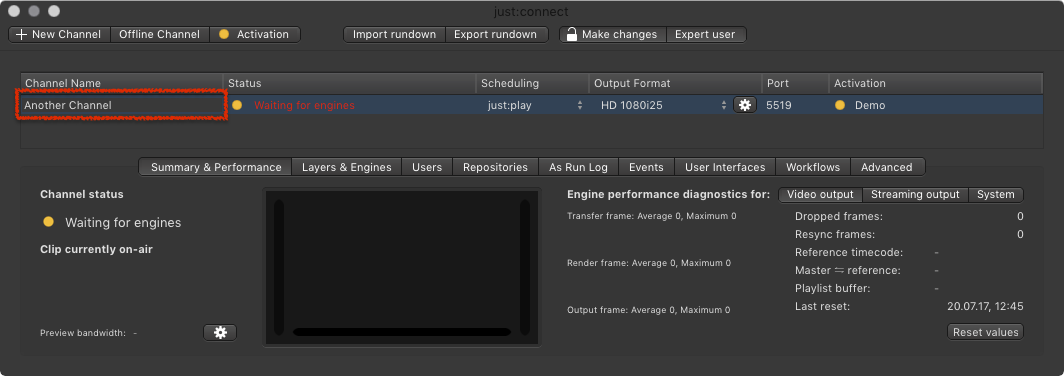Click port value 5519

click(778, 105)
